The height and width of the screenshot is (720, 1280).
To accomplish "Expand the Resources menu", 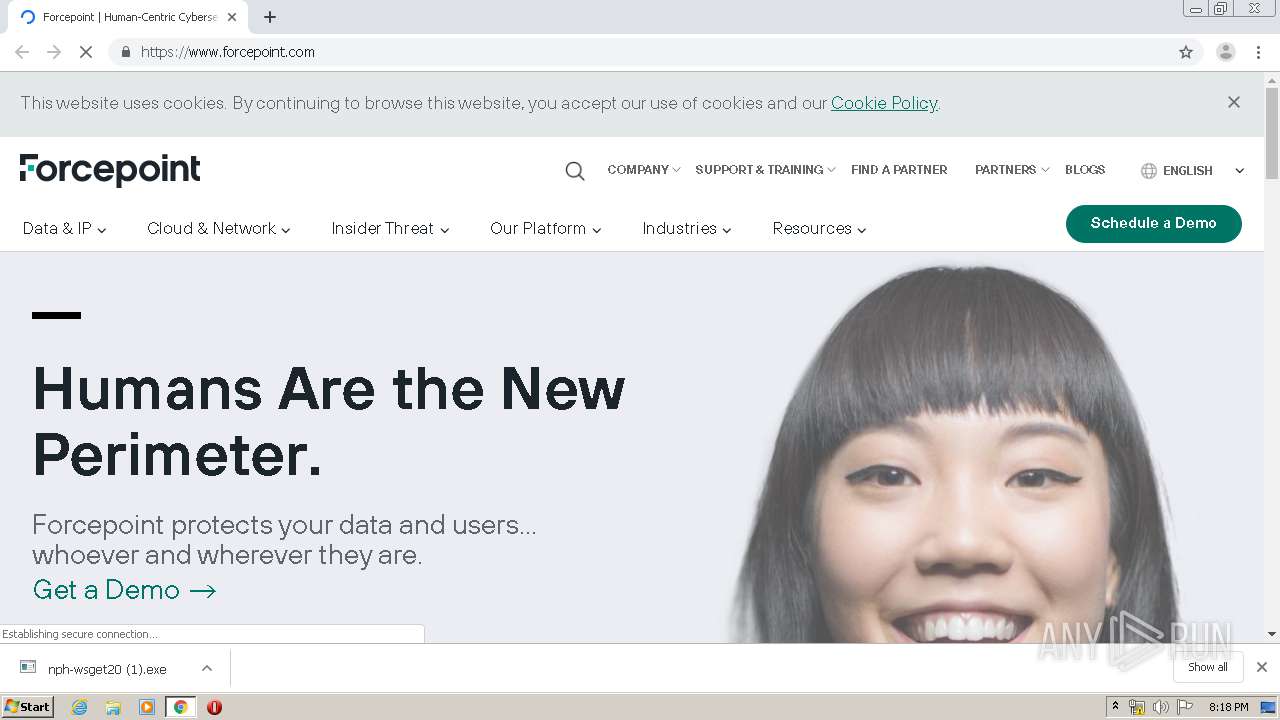I will click(x=820, y=228).
